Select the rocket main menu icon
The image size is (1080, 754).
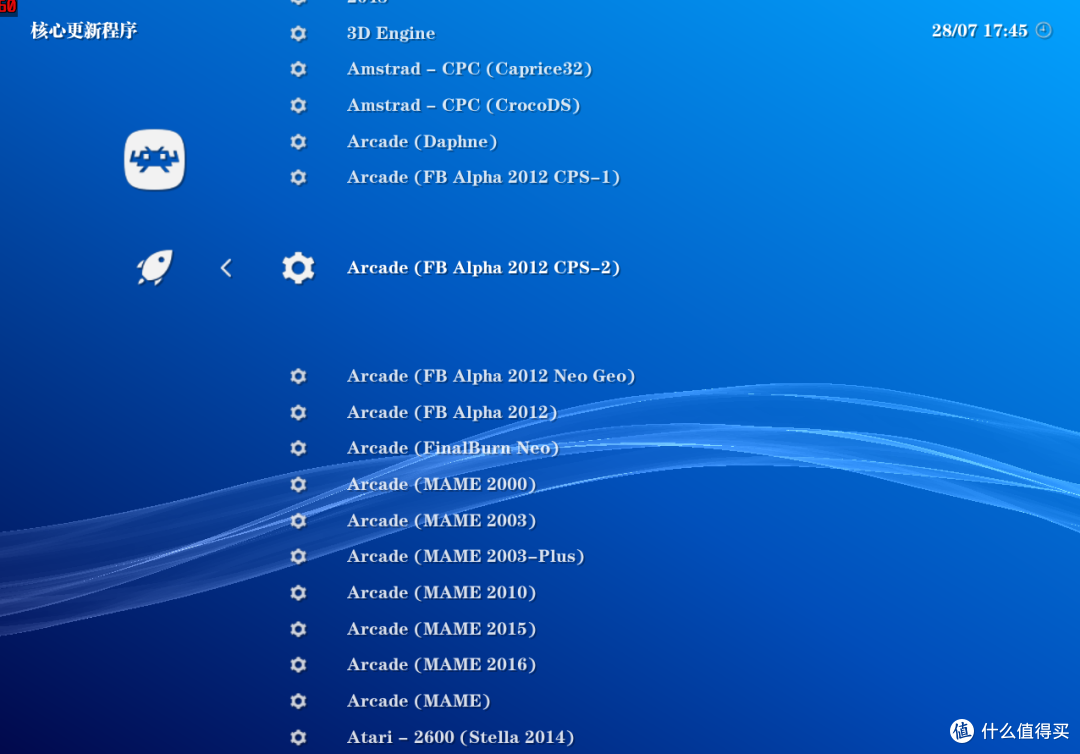coord(154,267)
